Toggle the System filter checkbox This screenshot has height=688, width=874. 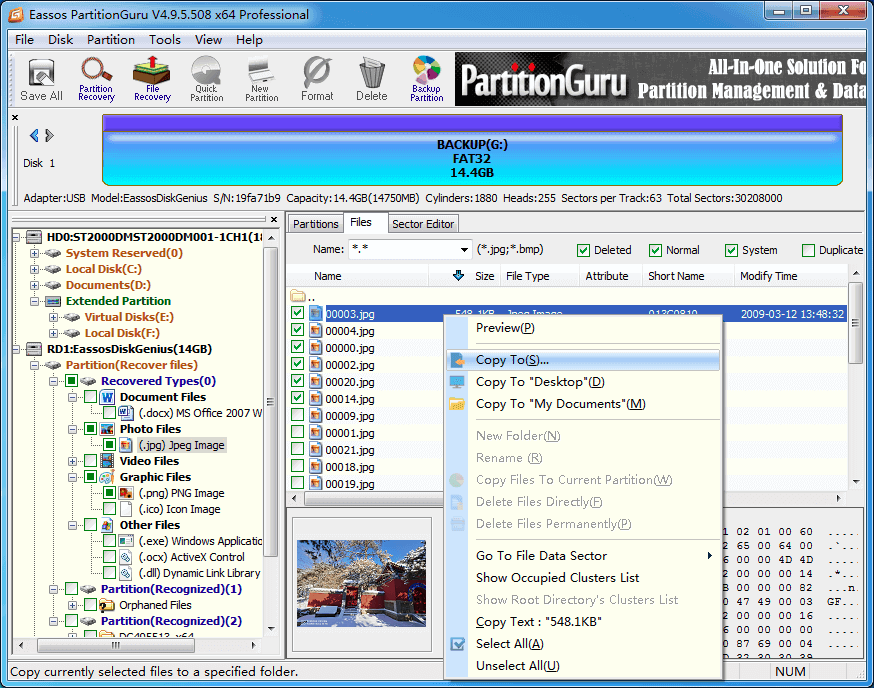tap(731, 250)
